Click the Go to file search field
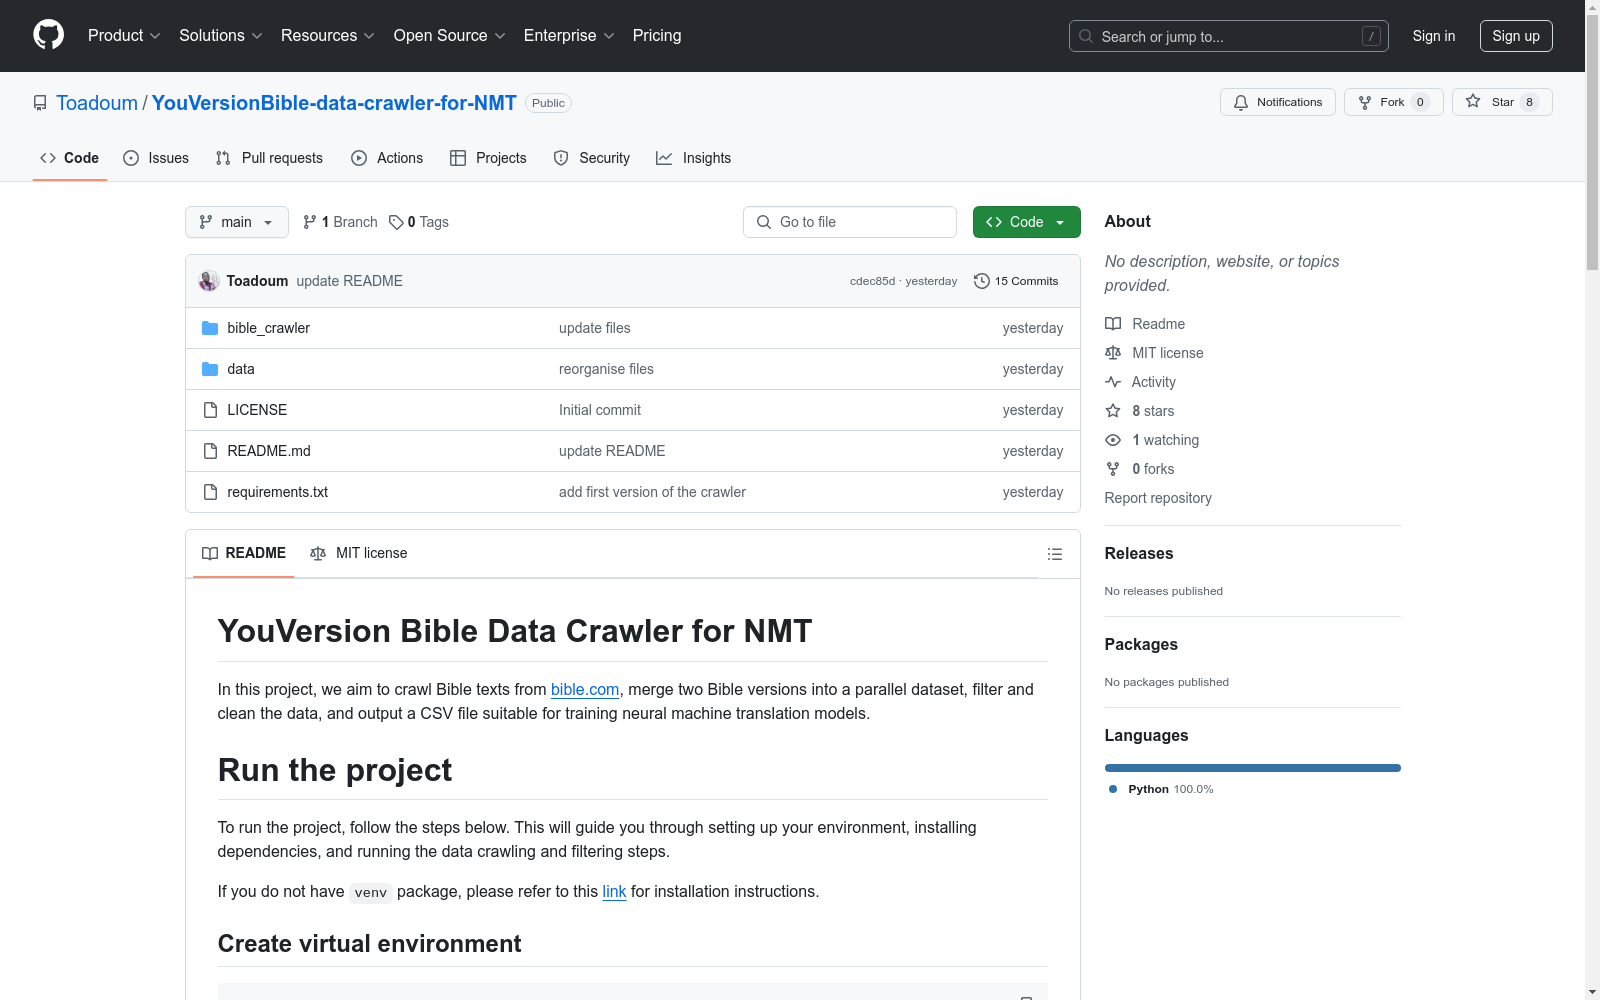1600x1000 pixels. tap(850, 222)
